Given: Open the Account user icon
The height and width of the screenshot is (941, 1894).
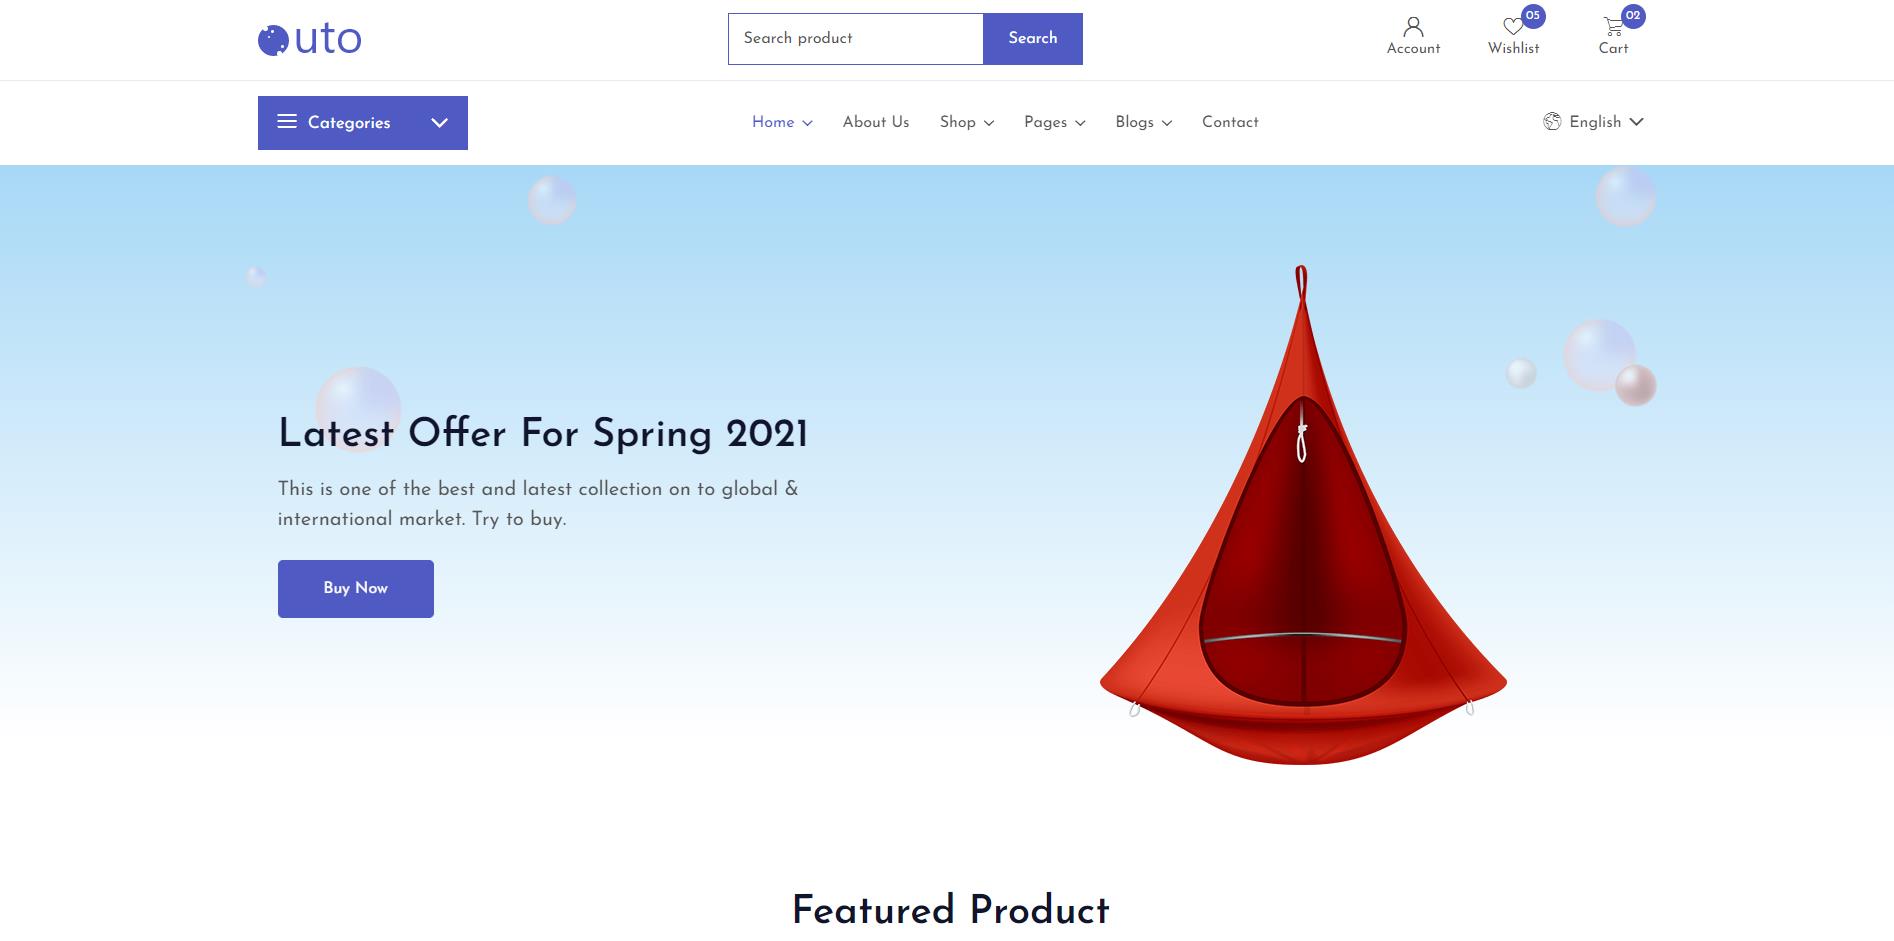Looking at the screenshot, I should 1413,26.
